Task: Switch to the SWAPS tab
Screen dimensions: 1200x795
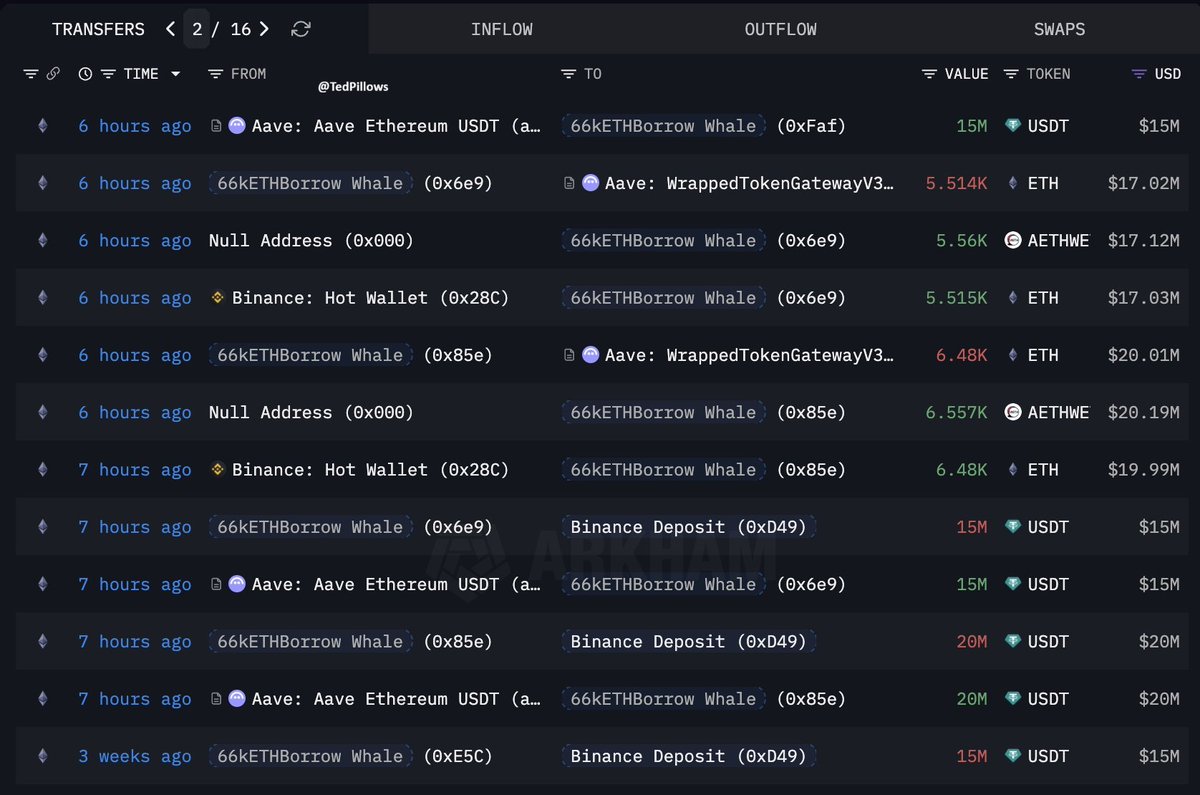Action: (1059, 29)
